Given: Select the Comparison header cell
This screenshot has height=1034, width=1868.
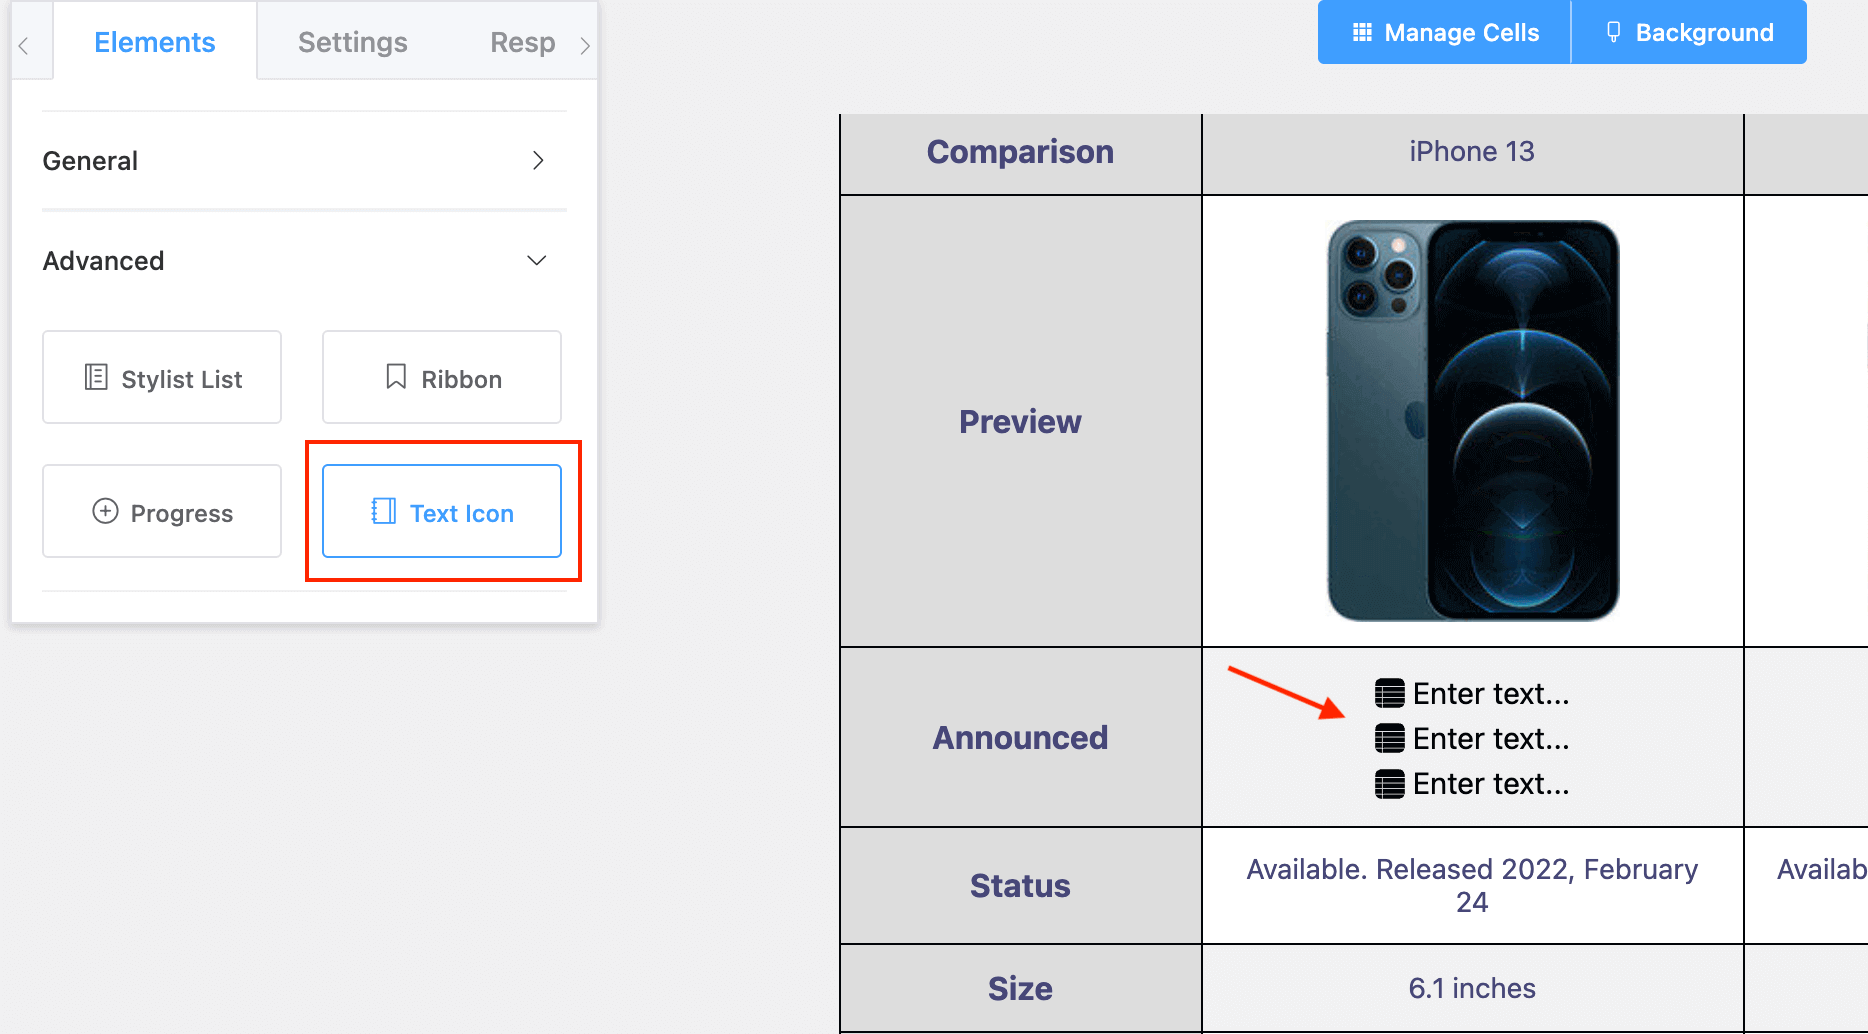Looking at the screenshot, I should click(x=1020, y=152).
